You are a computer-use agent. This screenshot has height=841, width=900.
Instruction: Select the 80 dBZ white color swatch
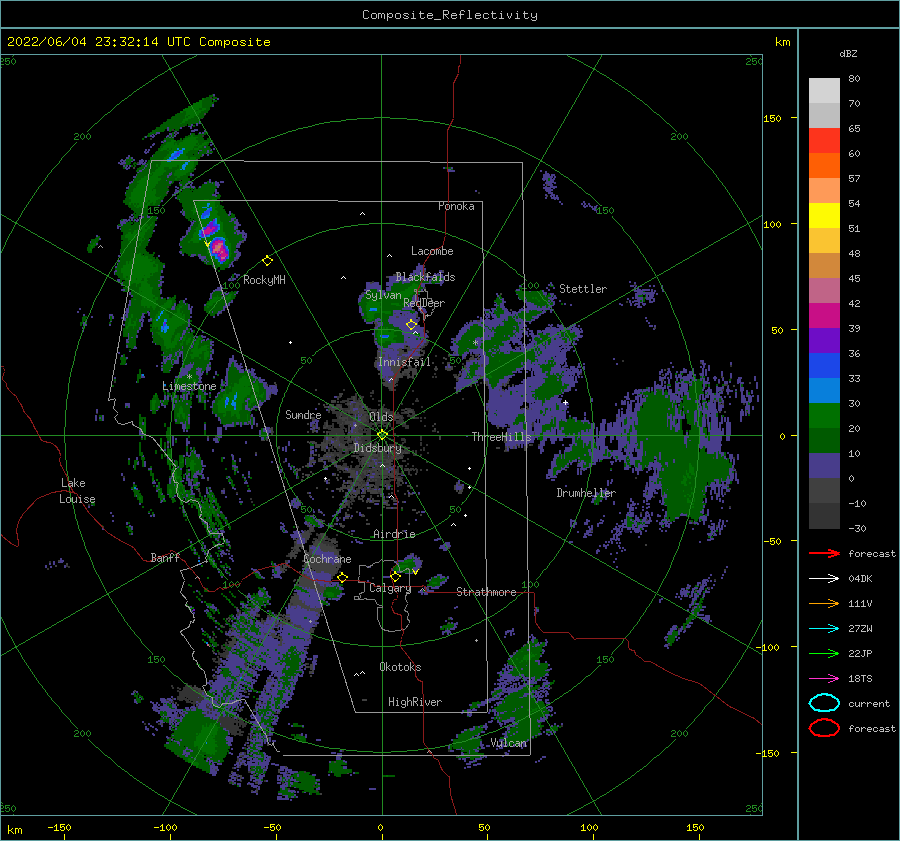[824, 90]
